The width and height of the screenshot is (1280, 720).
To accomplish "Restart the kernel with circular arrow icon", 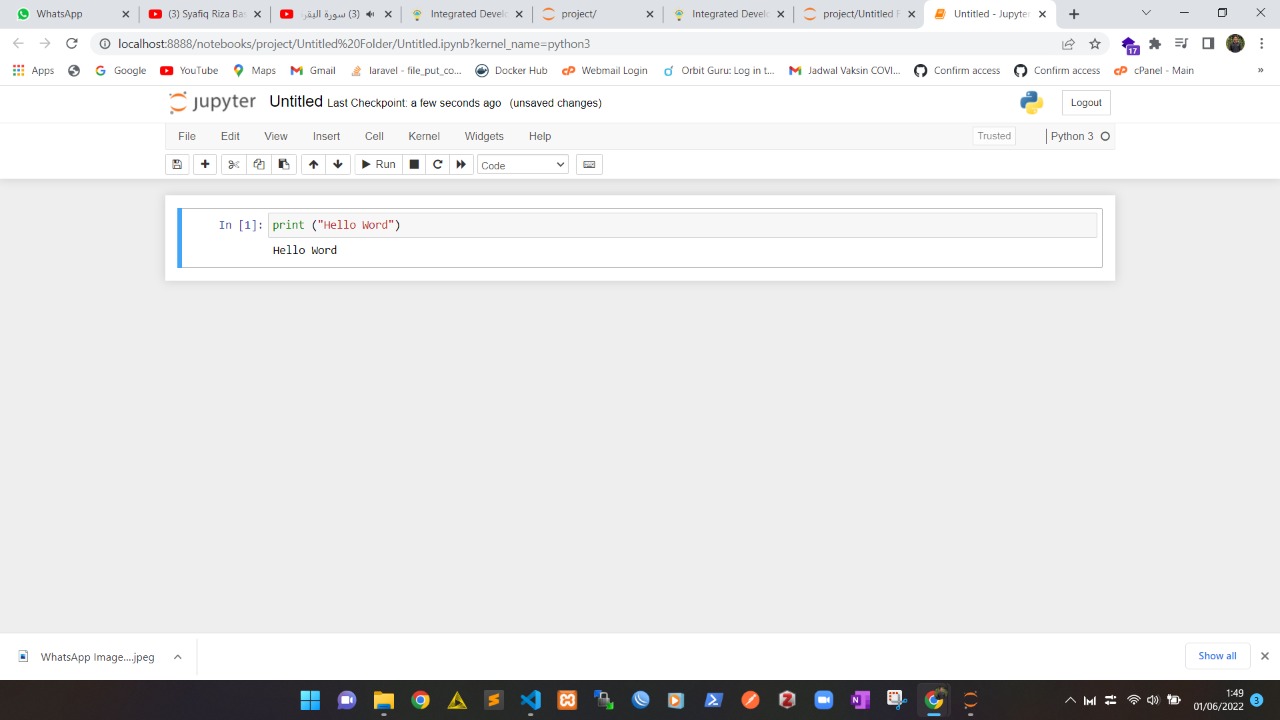I will (x=437, y=164).
